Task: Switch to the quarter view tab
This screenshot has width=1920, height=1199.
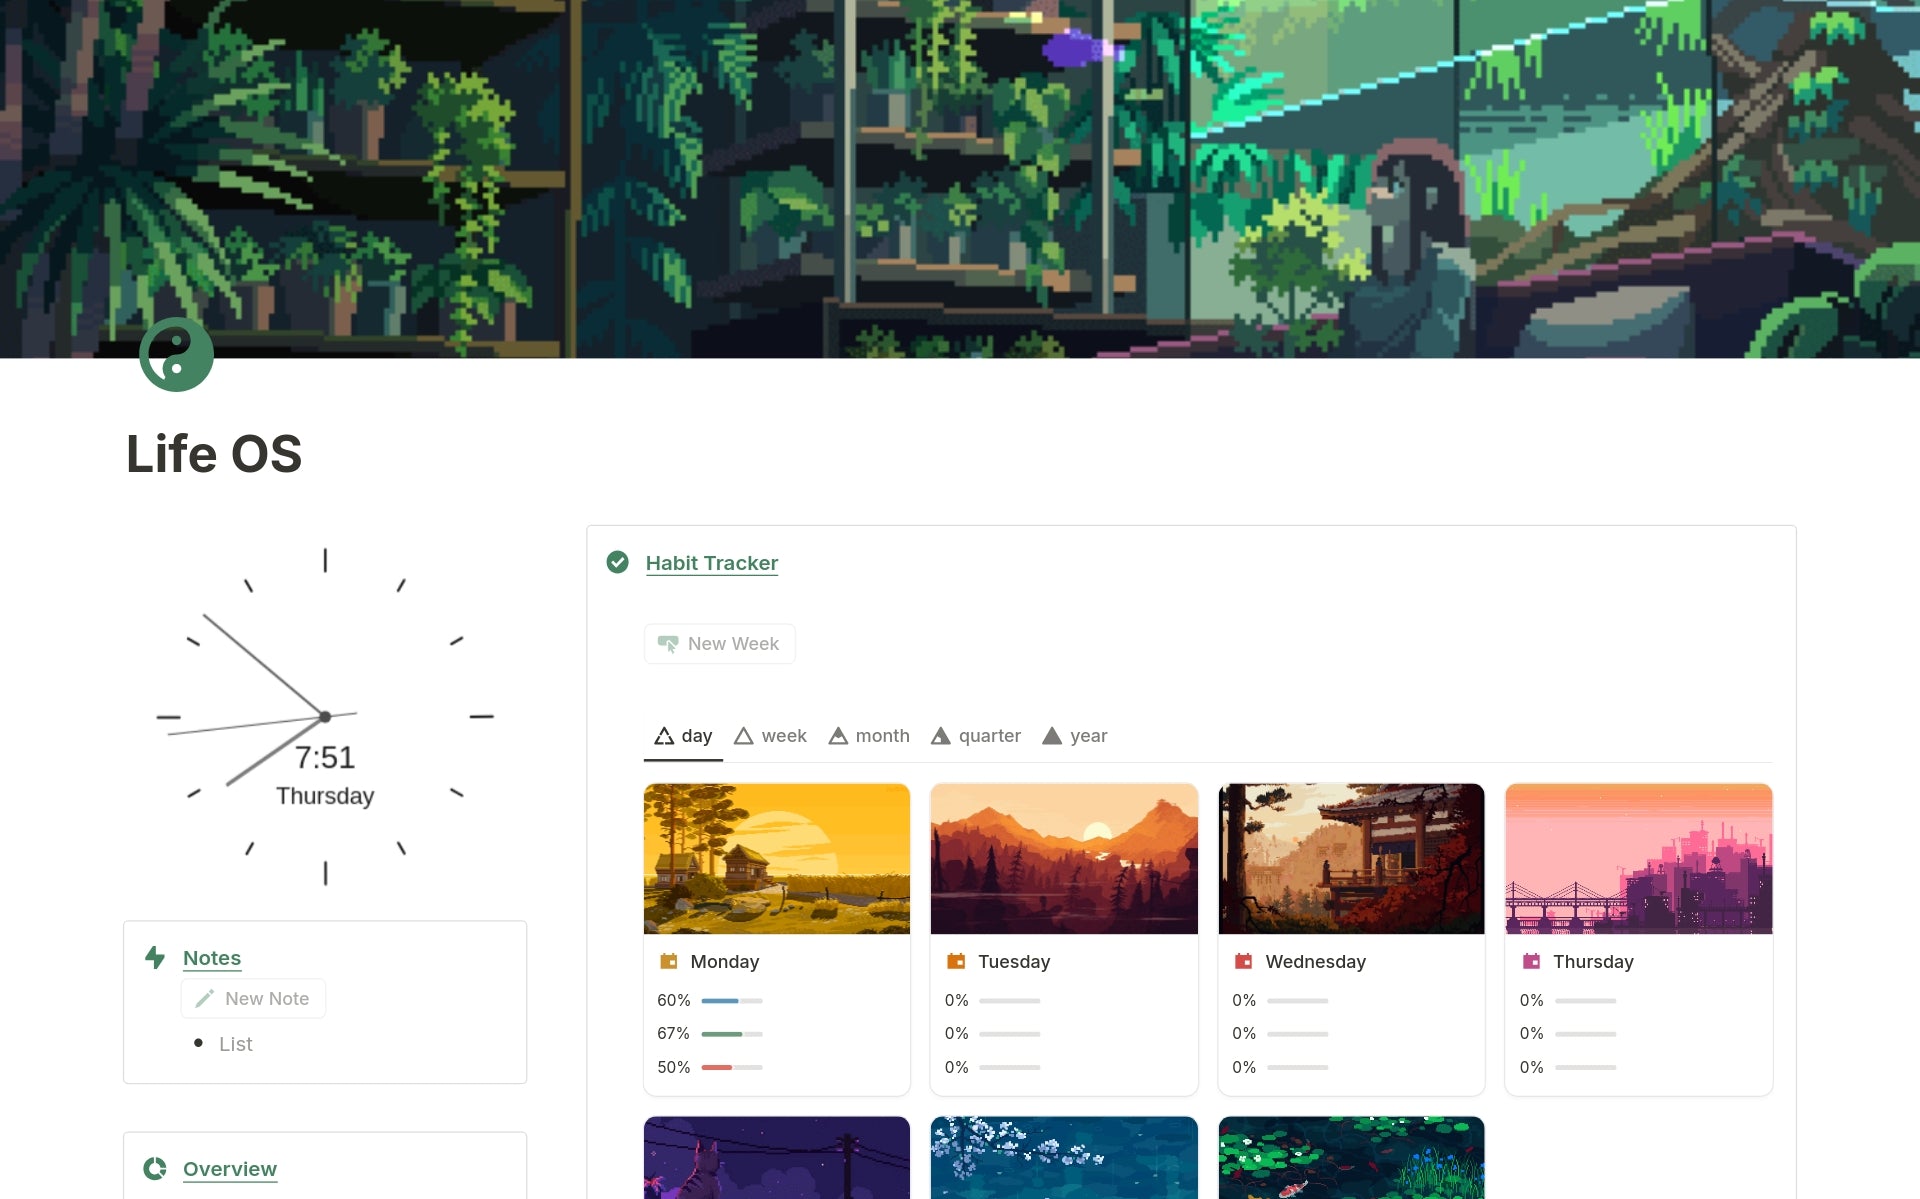Action: (x=976, y=736)
